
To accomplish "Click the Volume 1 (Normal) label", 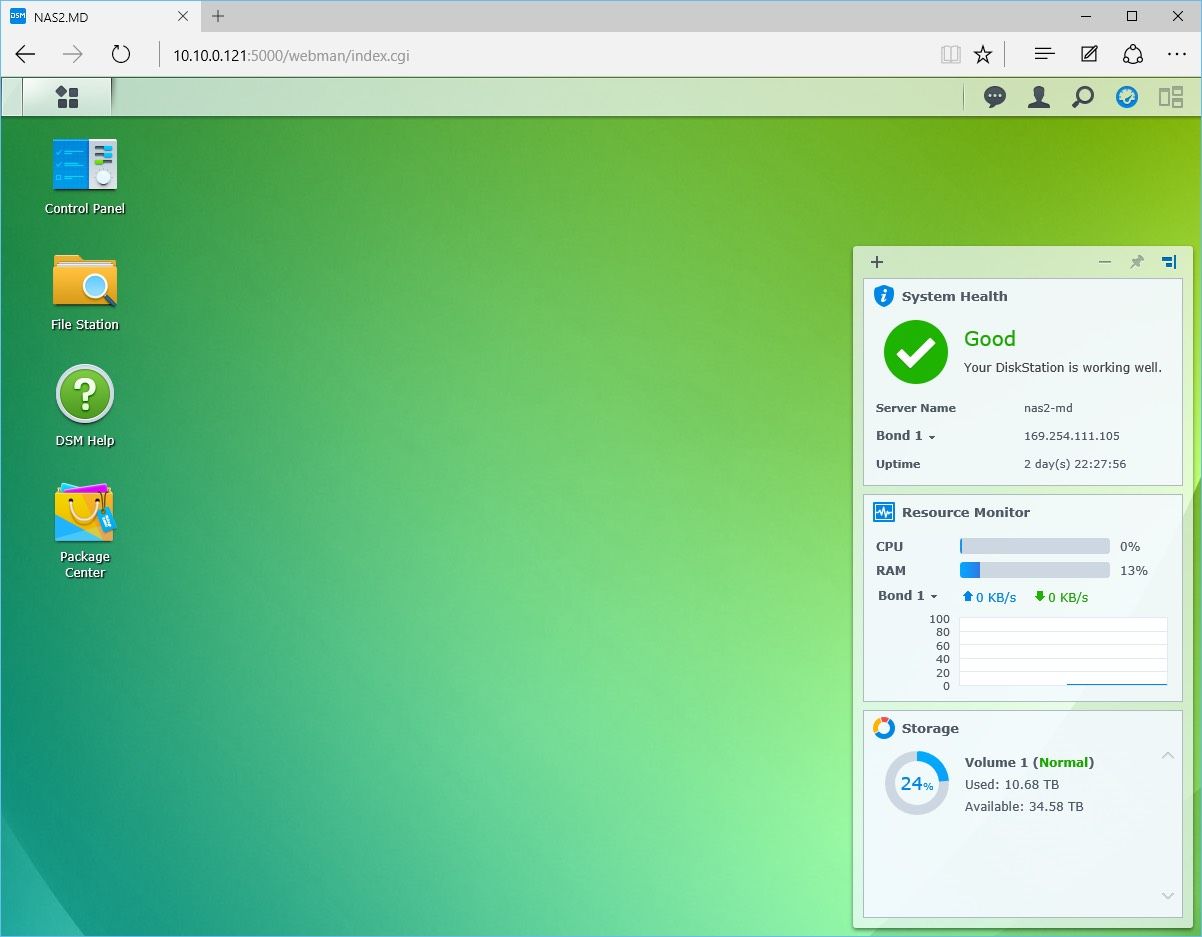I will (x=1029, y=762).
